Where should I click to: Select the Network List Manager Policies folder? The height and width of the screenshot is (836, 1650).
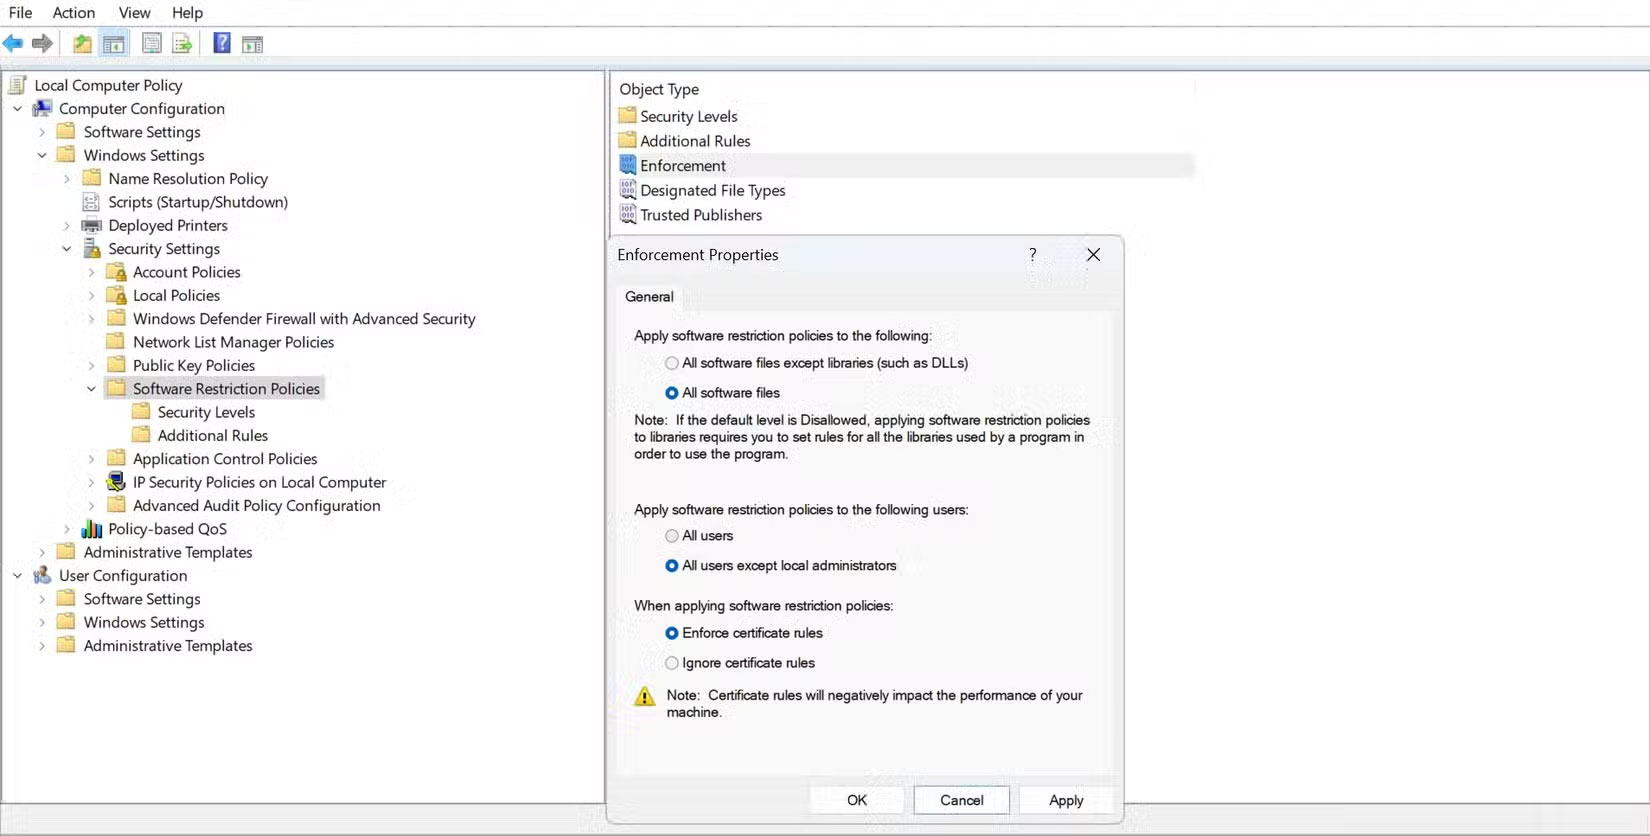click(233, 342)
